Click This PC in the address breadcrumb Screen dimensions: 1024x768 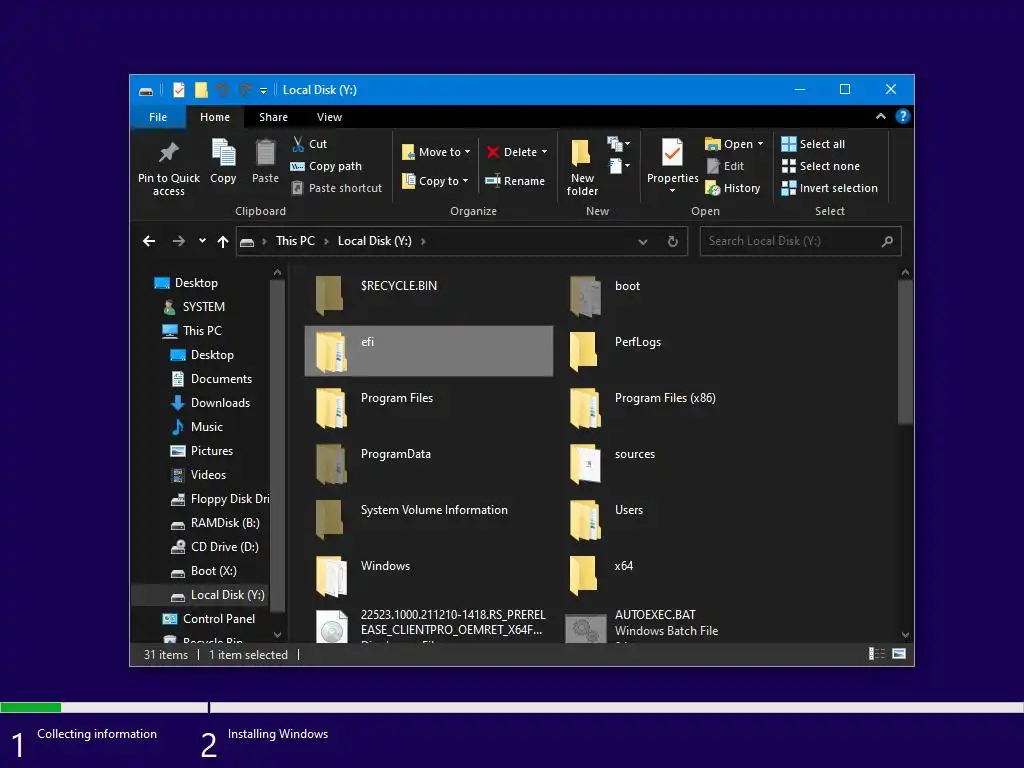[295, 241]
